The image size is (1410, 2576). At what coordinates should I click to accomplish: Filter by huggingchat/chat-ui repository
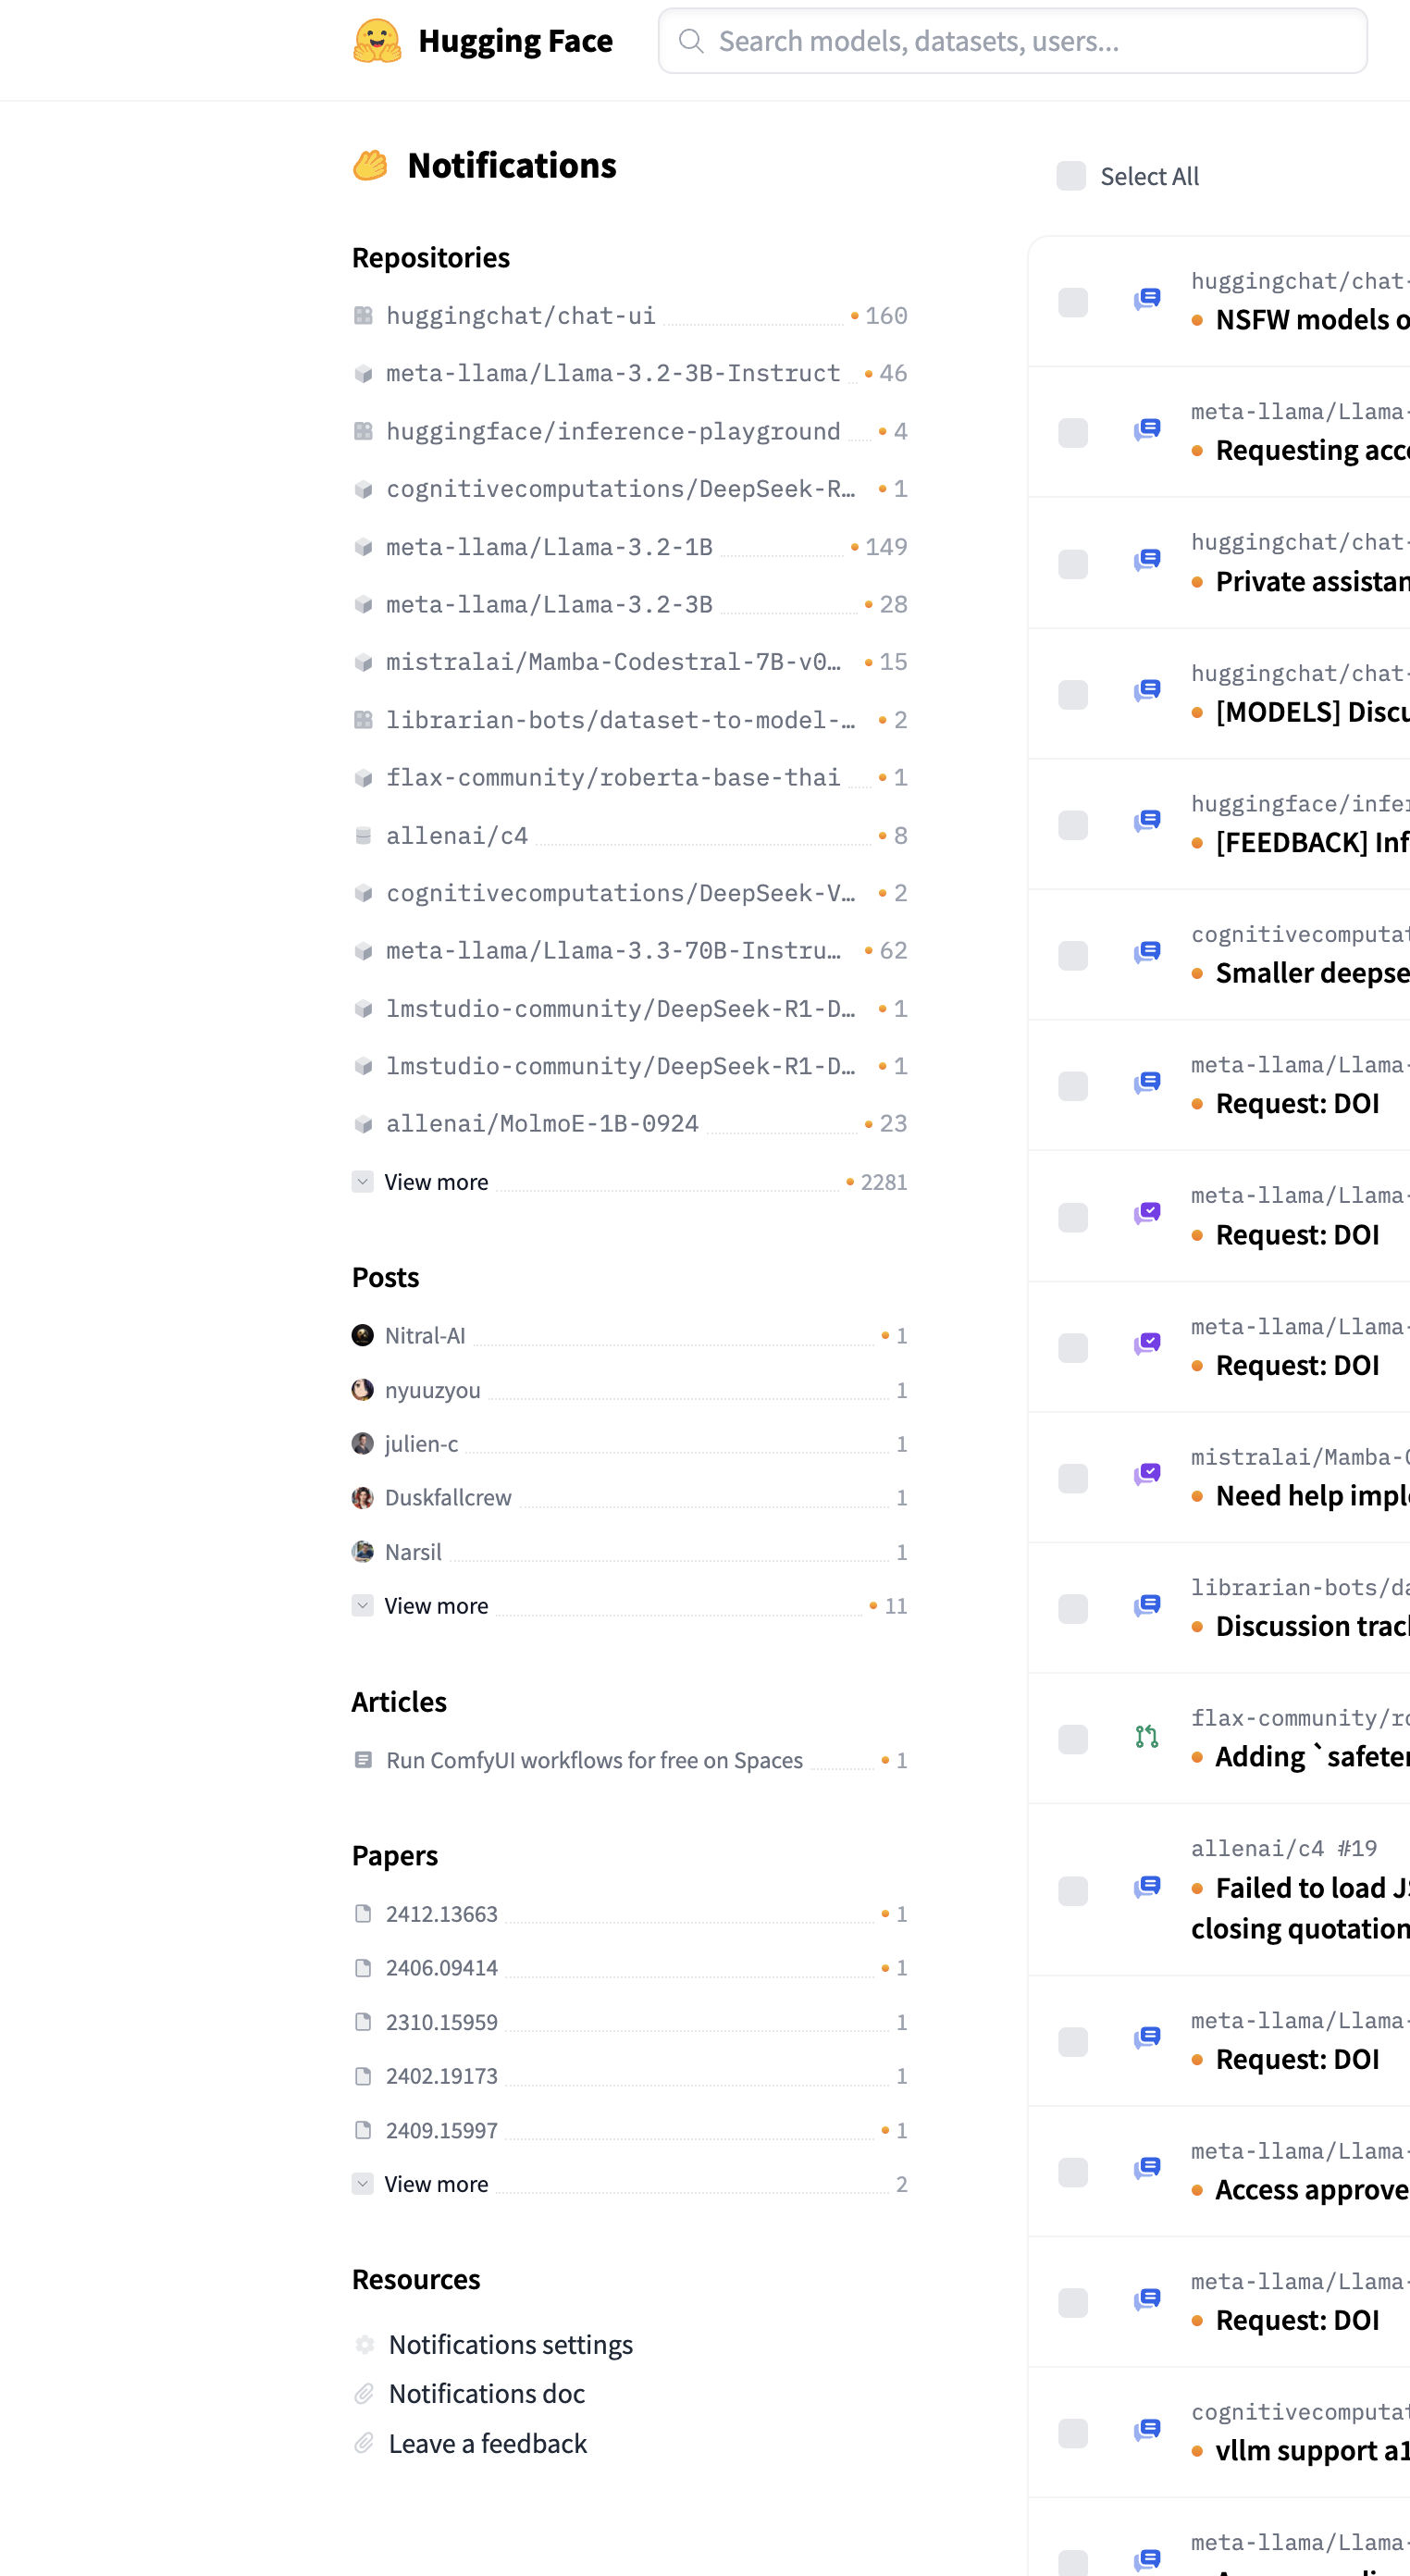coord(520,316)
